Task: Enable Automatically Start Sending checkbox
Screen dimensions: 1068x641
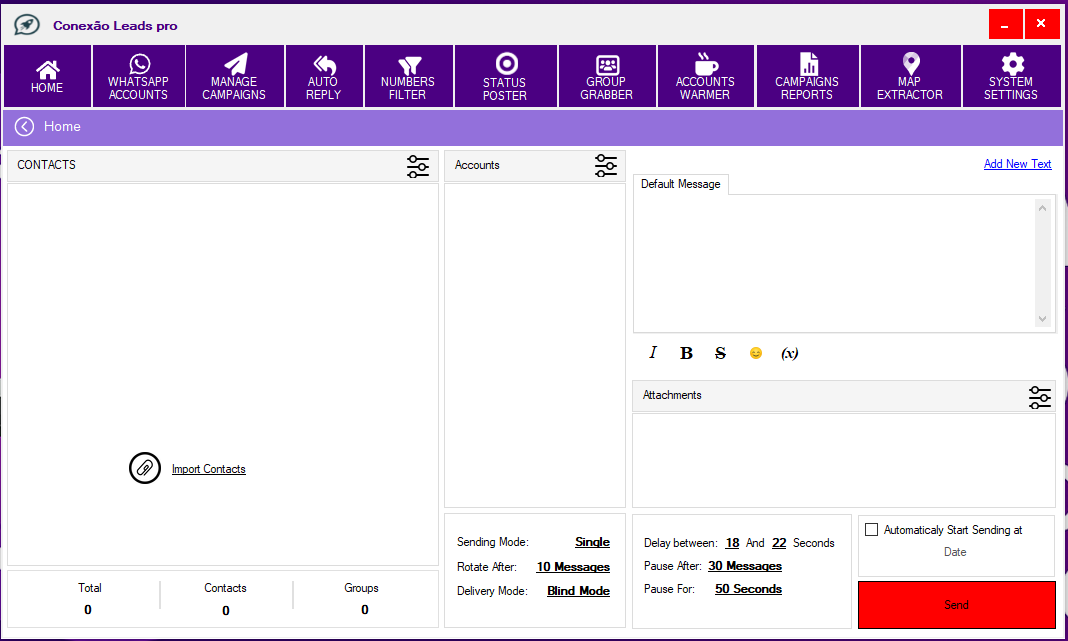Action: 871,530
